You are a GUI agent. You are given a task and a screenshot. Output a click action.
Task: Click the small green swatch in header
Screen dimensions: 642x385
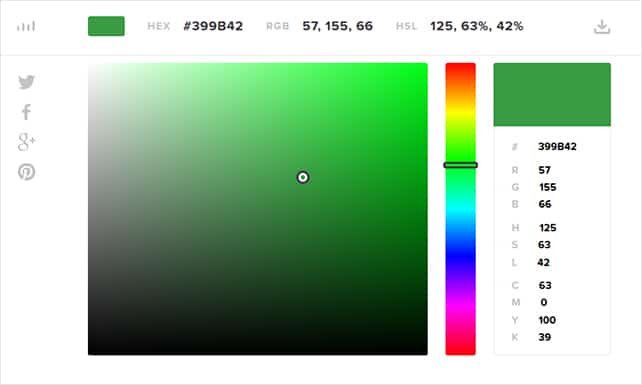(106, 26)
